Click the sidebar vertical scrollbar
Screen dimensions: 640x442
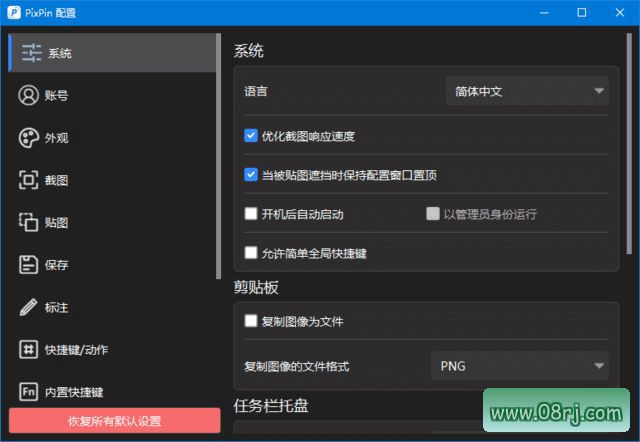tap(218, 156)
